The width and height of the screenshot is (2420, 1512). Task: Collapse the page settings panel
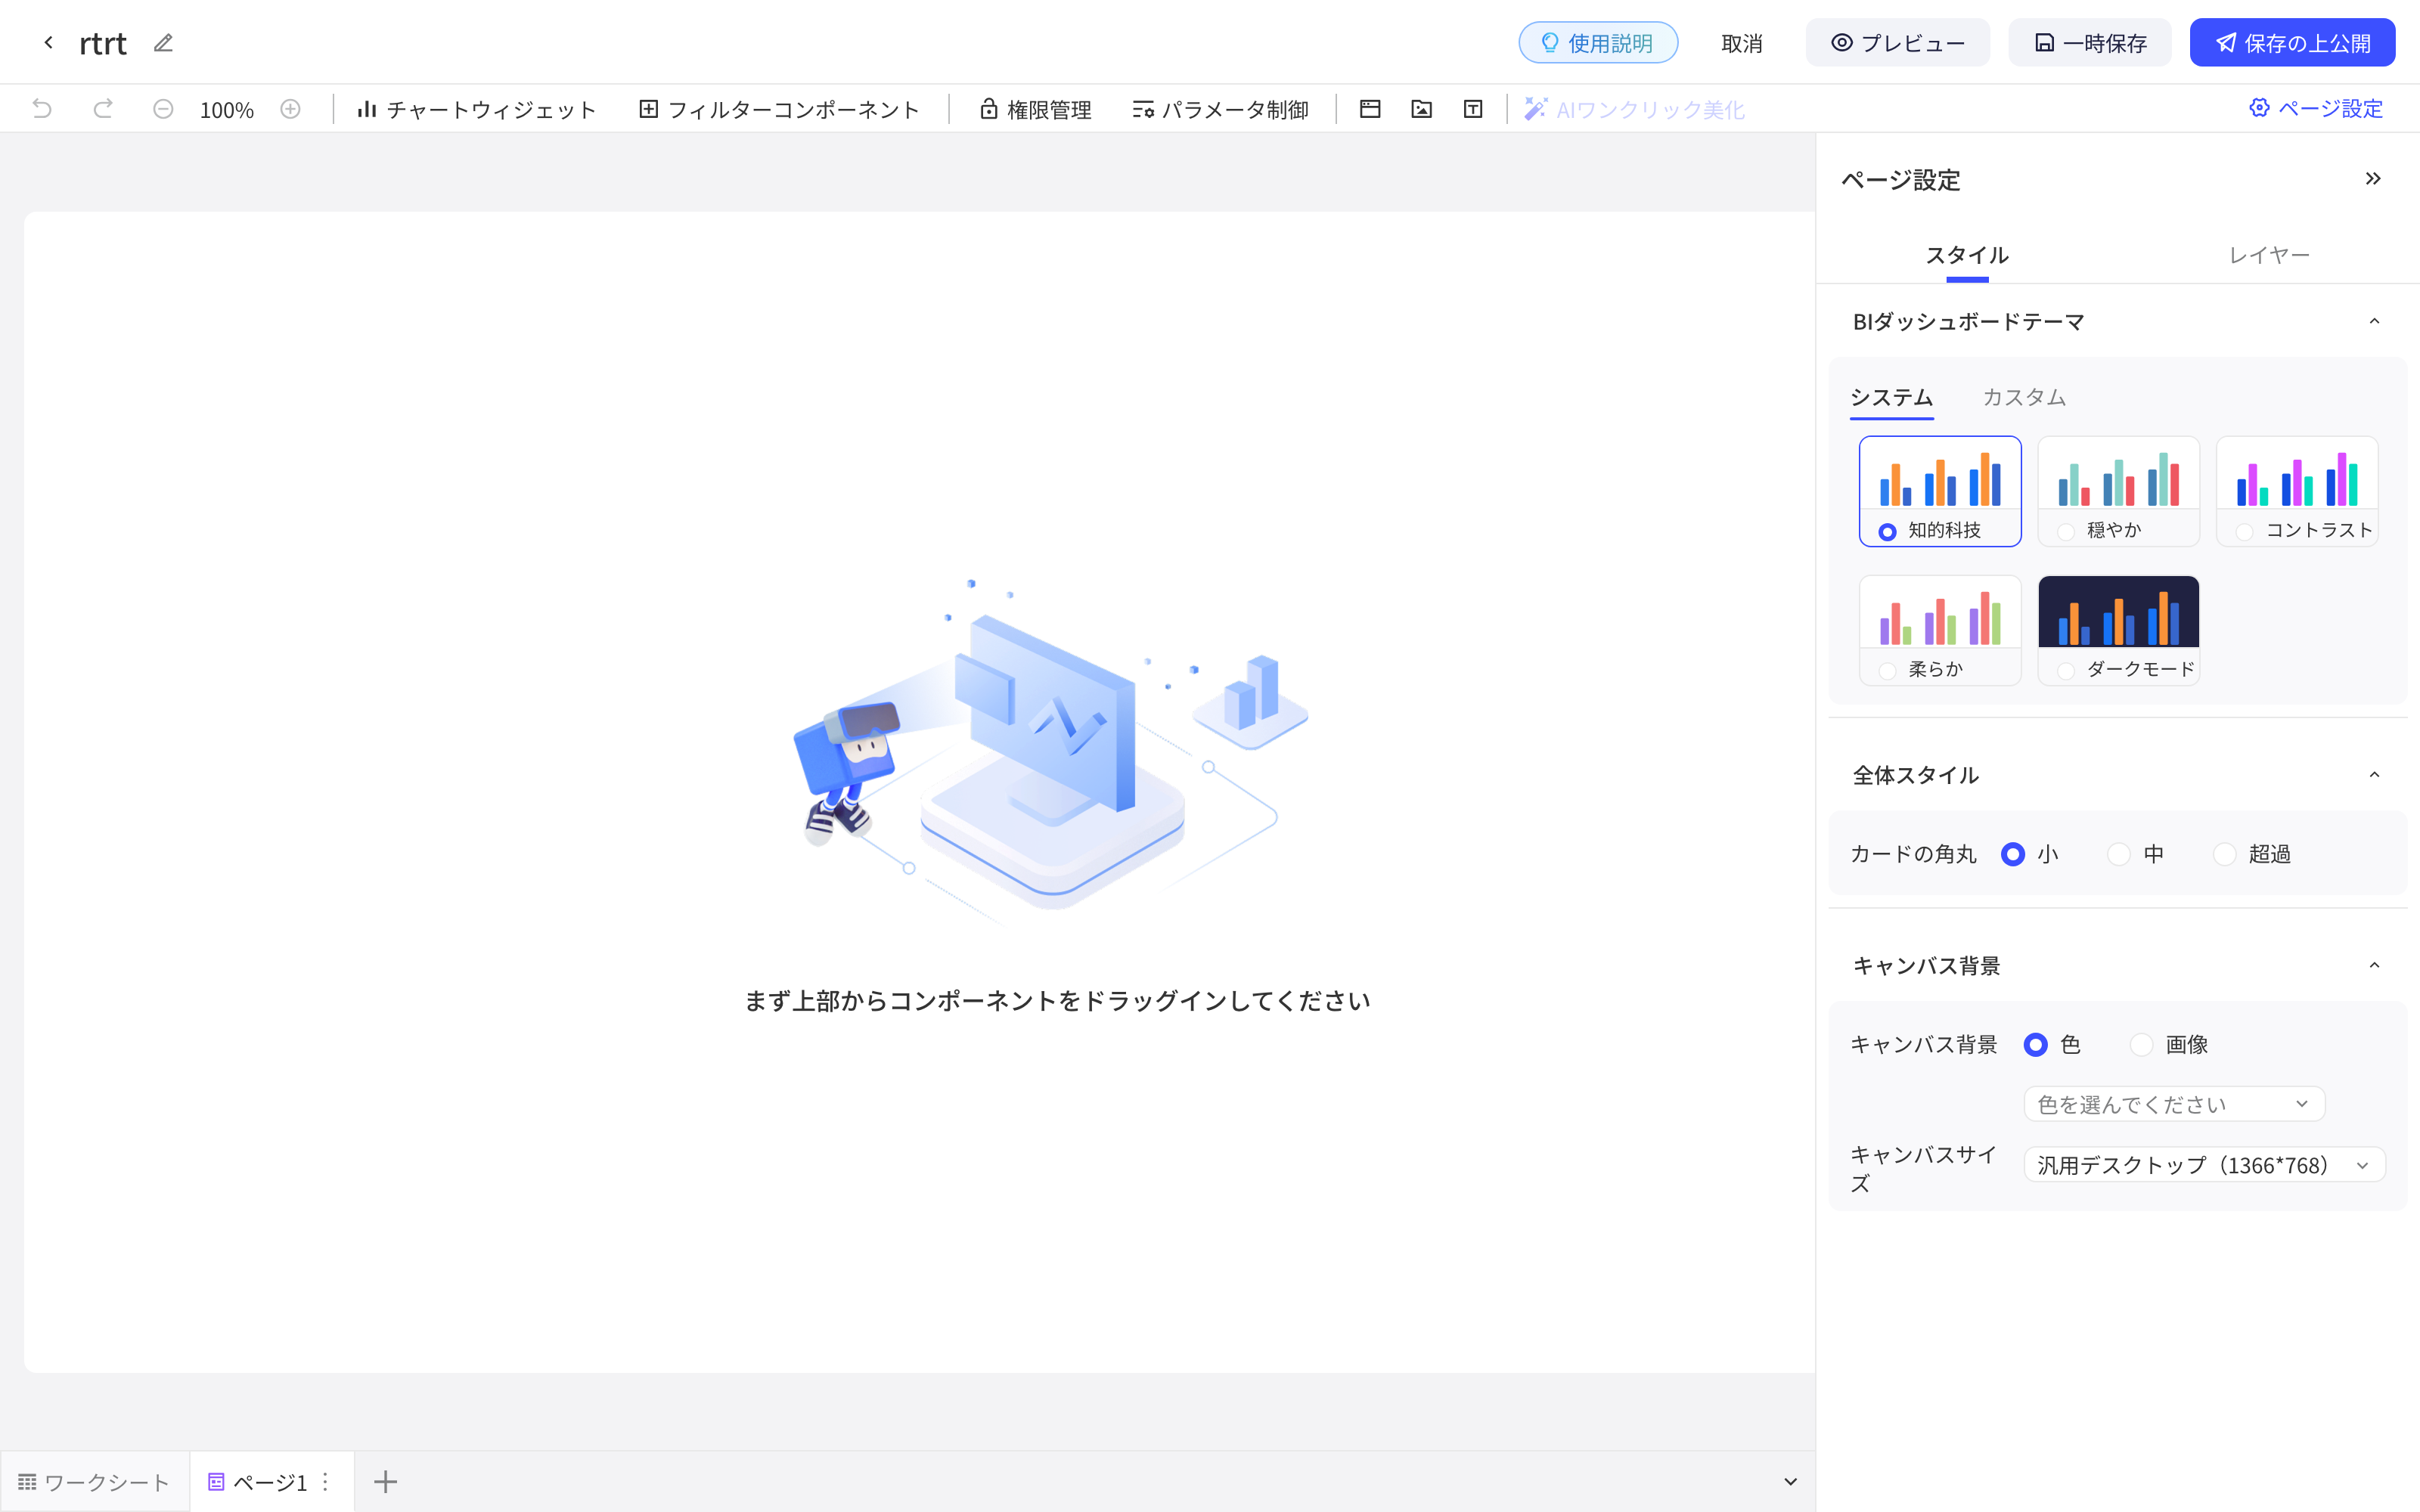point(2373,179)
